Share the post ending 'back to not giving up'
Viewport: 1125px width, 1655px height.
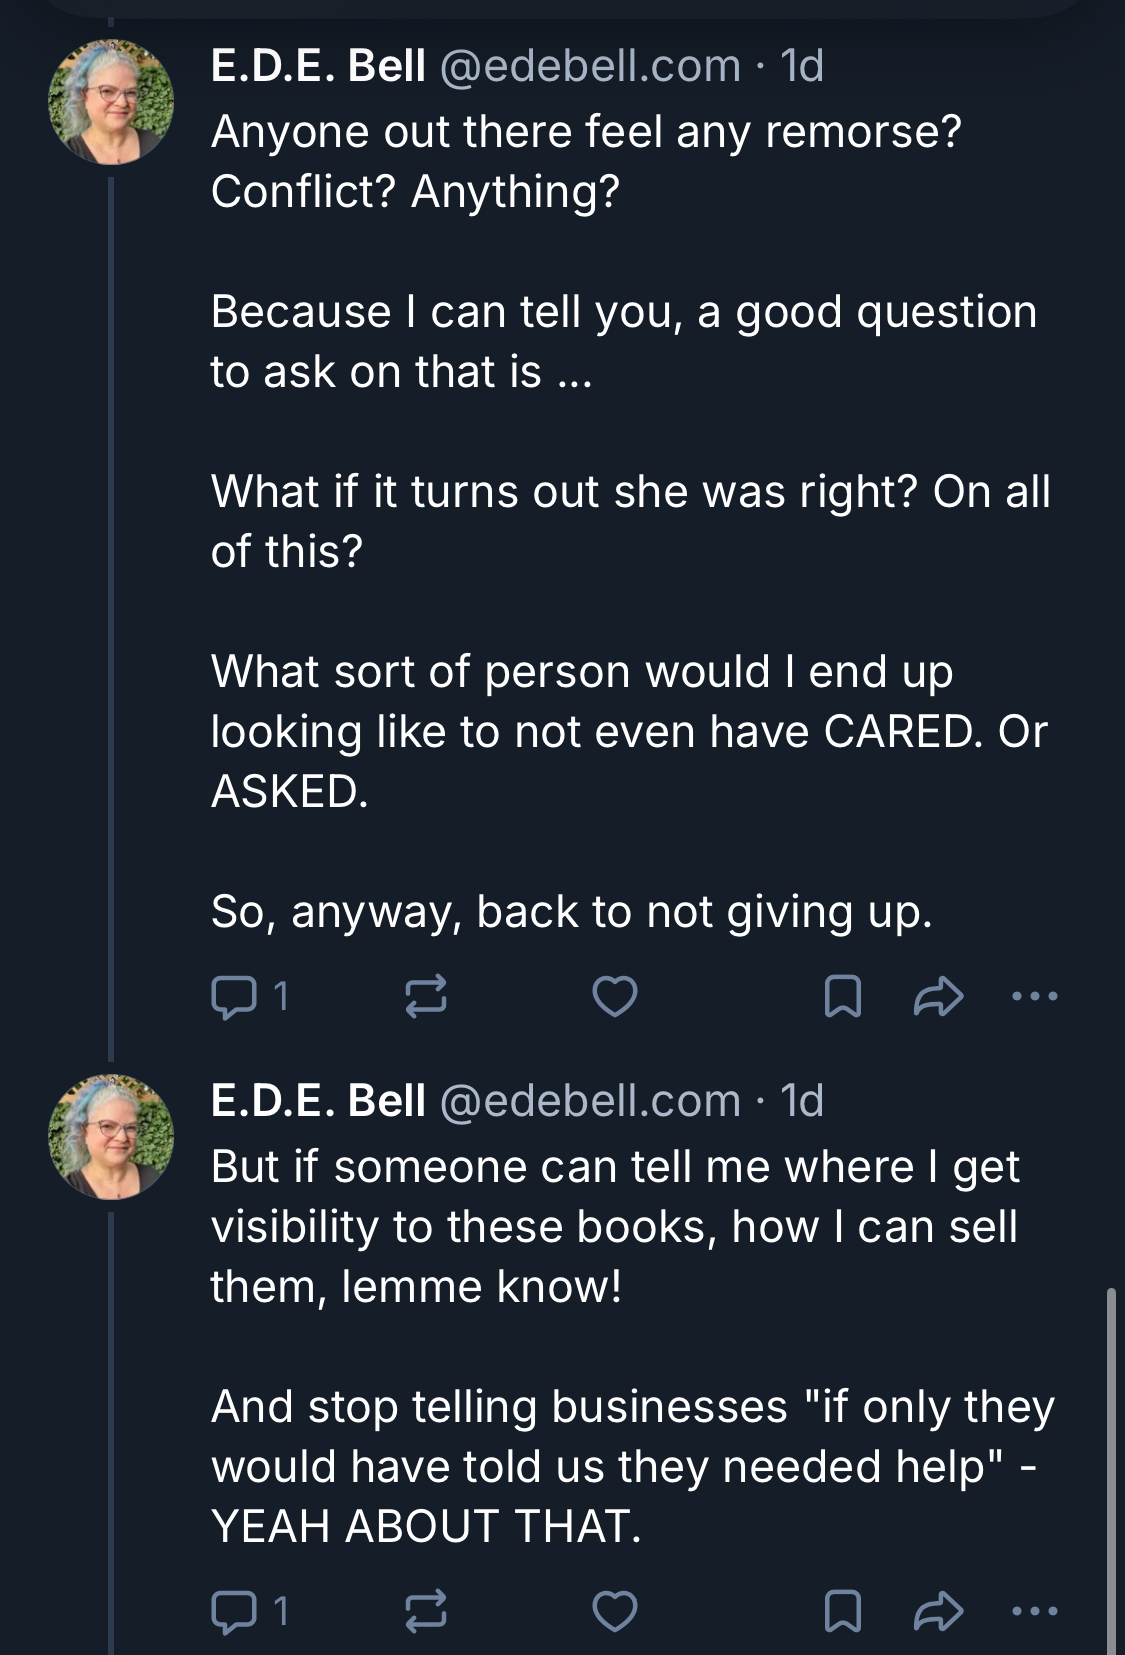pos(938,996)
